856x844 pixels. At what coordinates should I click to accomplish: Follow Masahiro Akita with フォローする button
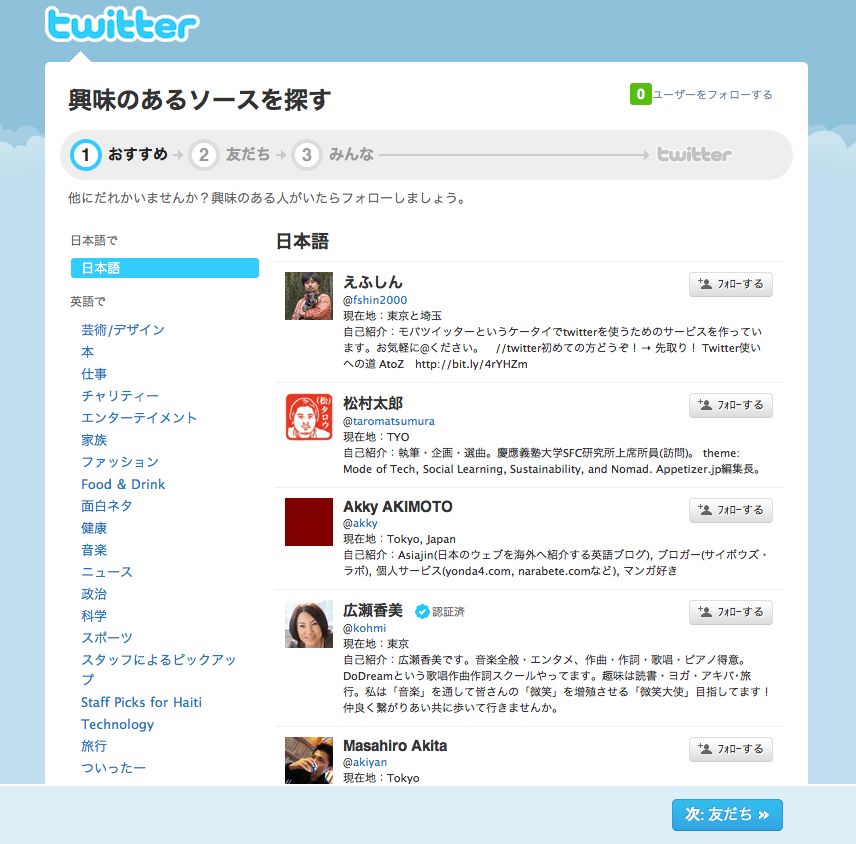click(730, 749)
